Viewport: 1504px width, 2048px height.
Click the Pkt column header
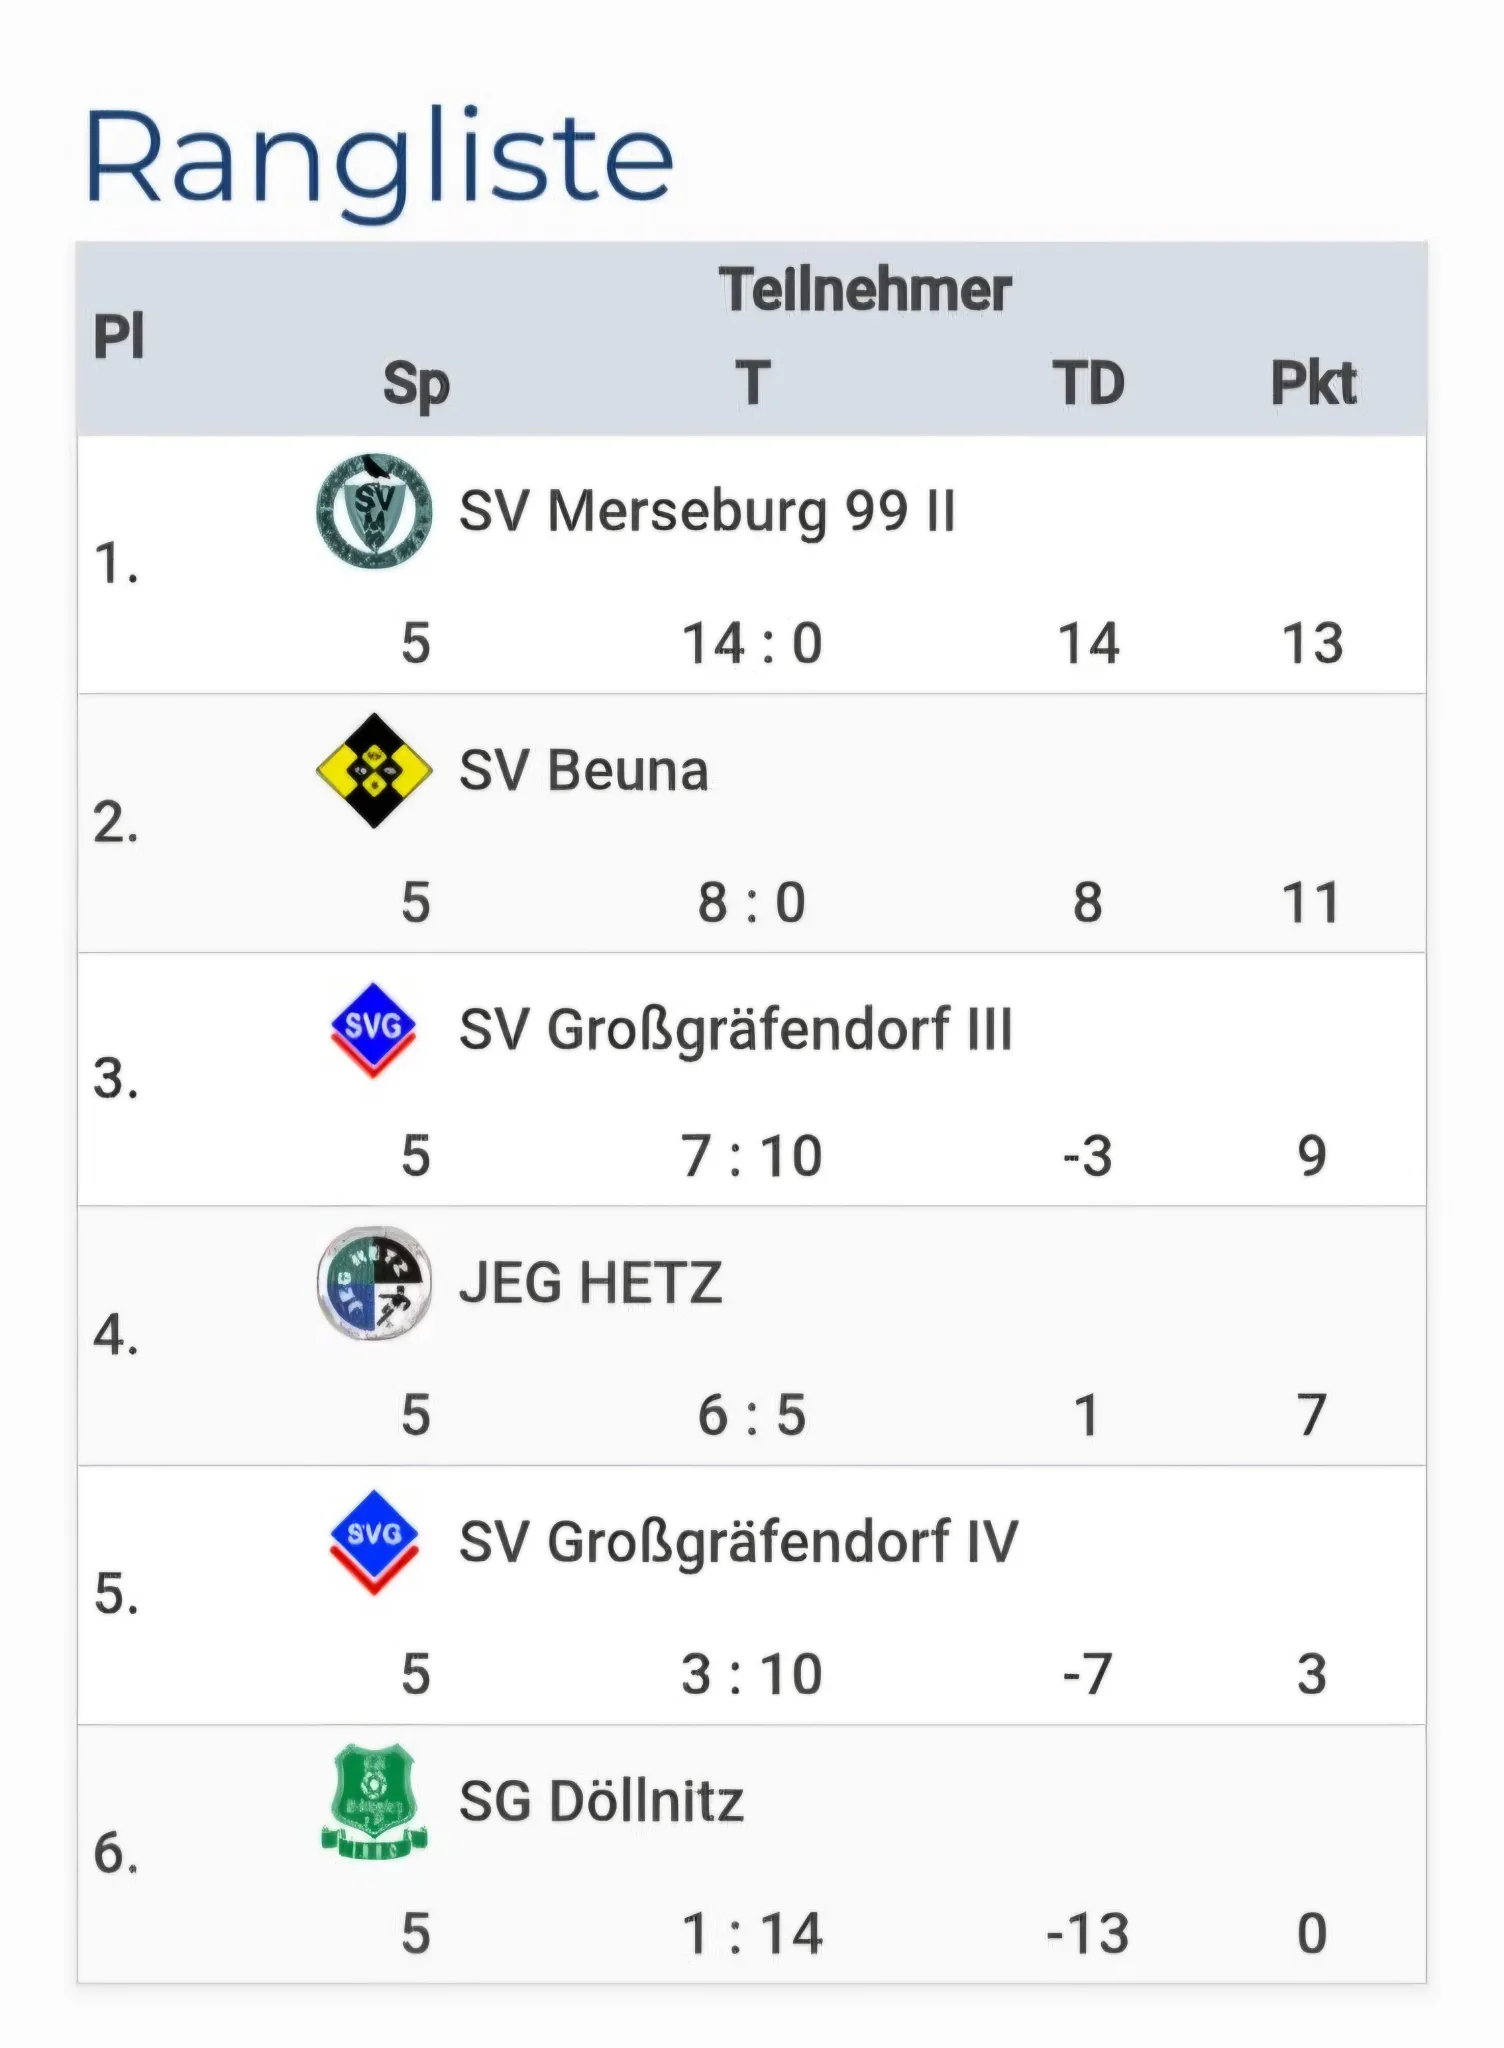[1313, 383]
